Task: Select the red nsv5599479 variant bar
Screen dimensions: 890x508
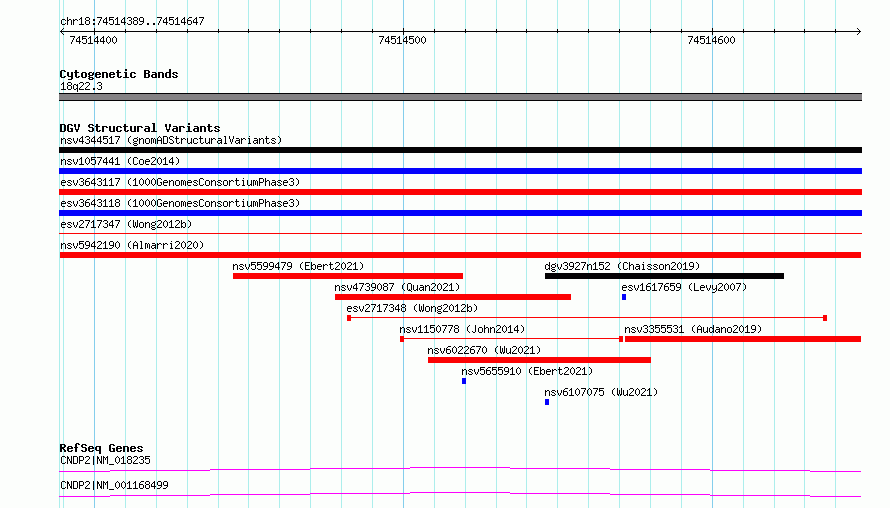Action: (348, 276)
